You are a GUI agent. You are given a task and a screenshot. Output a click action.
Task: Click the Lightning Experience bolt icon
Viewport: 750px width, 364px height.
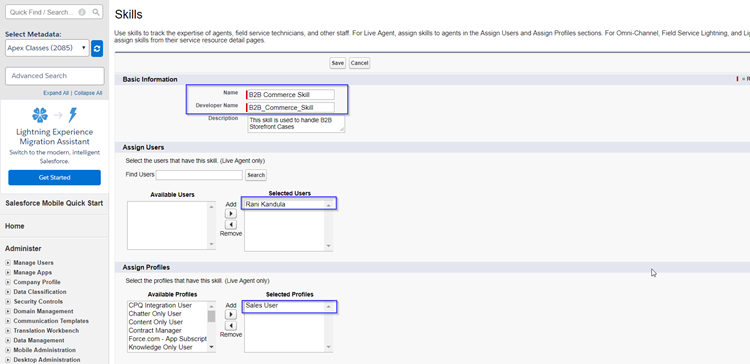[x=73, y=115]
